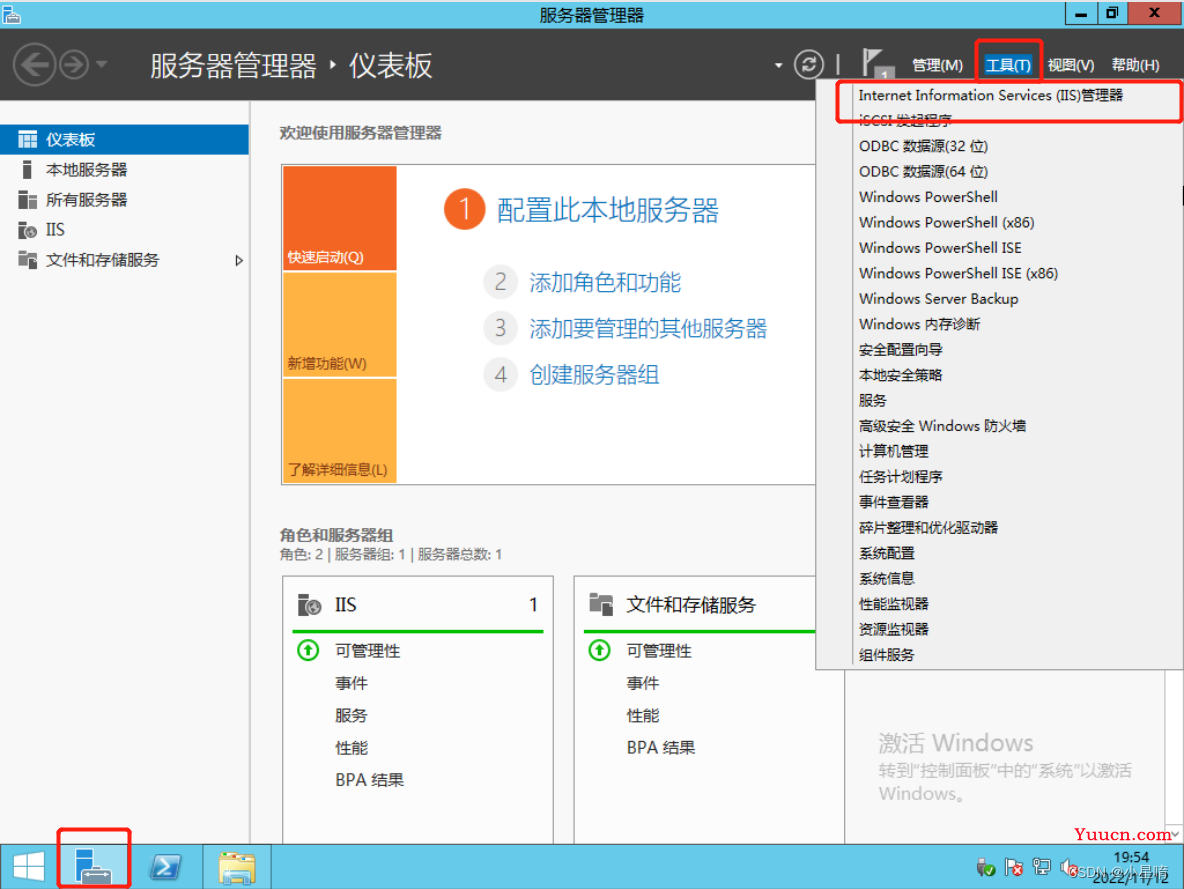
Task: Expand the 文件和存储服务 sidebar arrow
Action: click(239, 261)
